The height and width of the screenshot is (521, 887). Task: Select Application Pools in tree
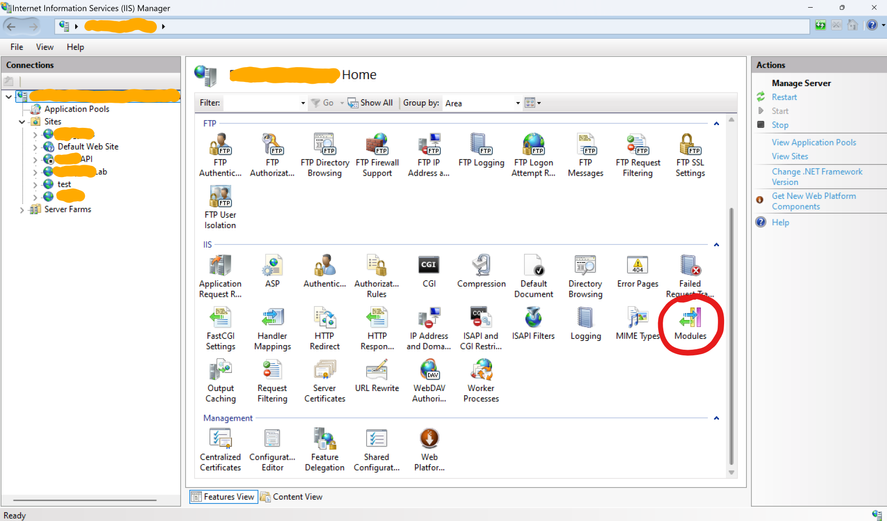click(76, 109)
